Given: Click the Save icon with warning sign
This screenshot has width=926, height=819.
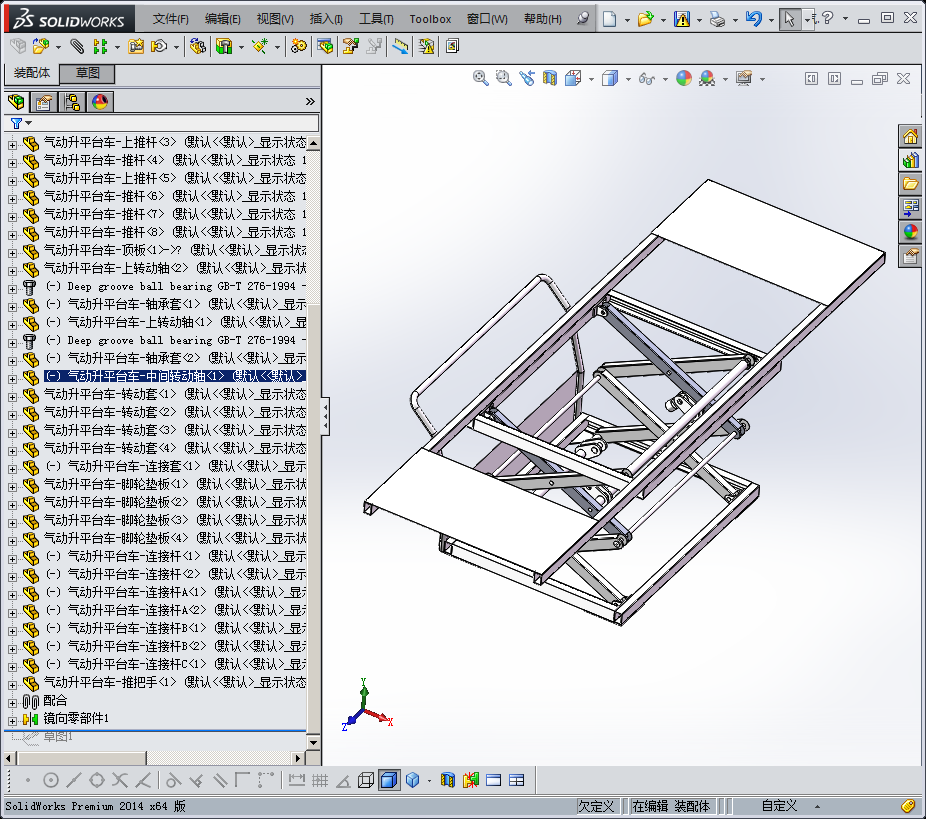Looking at the screenshot, I should coord(682,19).
